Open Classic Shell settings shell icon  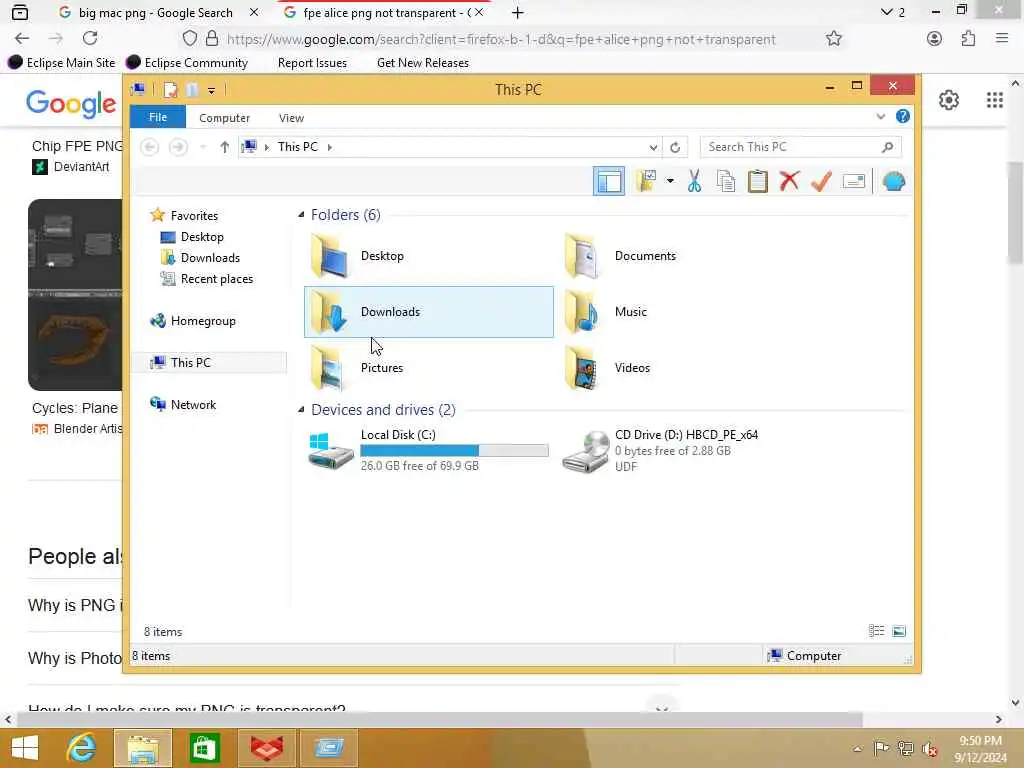point(893,182)
